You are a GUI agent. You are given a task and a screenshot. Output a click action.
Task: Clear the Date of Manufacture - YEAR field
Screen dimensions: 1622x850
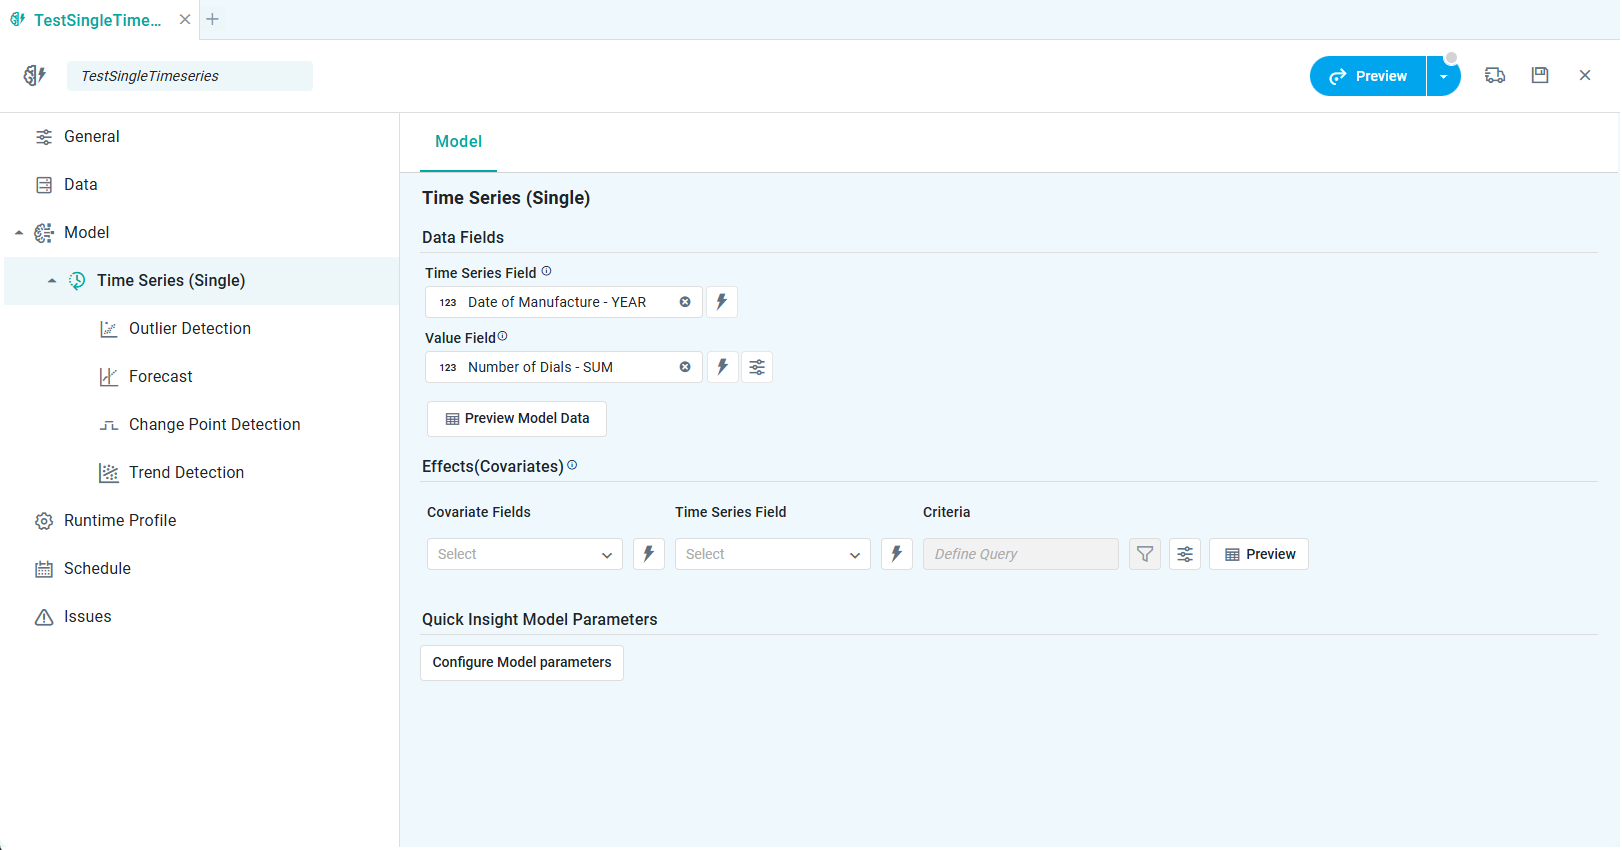[x=685, y=302]
